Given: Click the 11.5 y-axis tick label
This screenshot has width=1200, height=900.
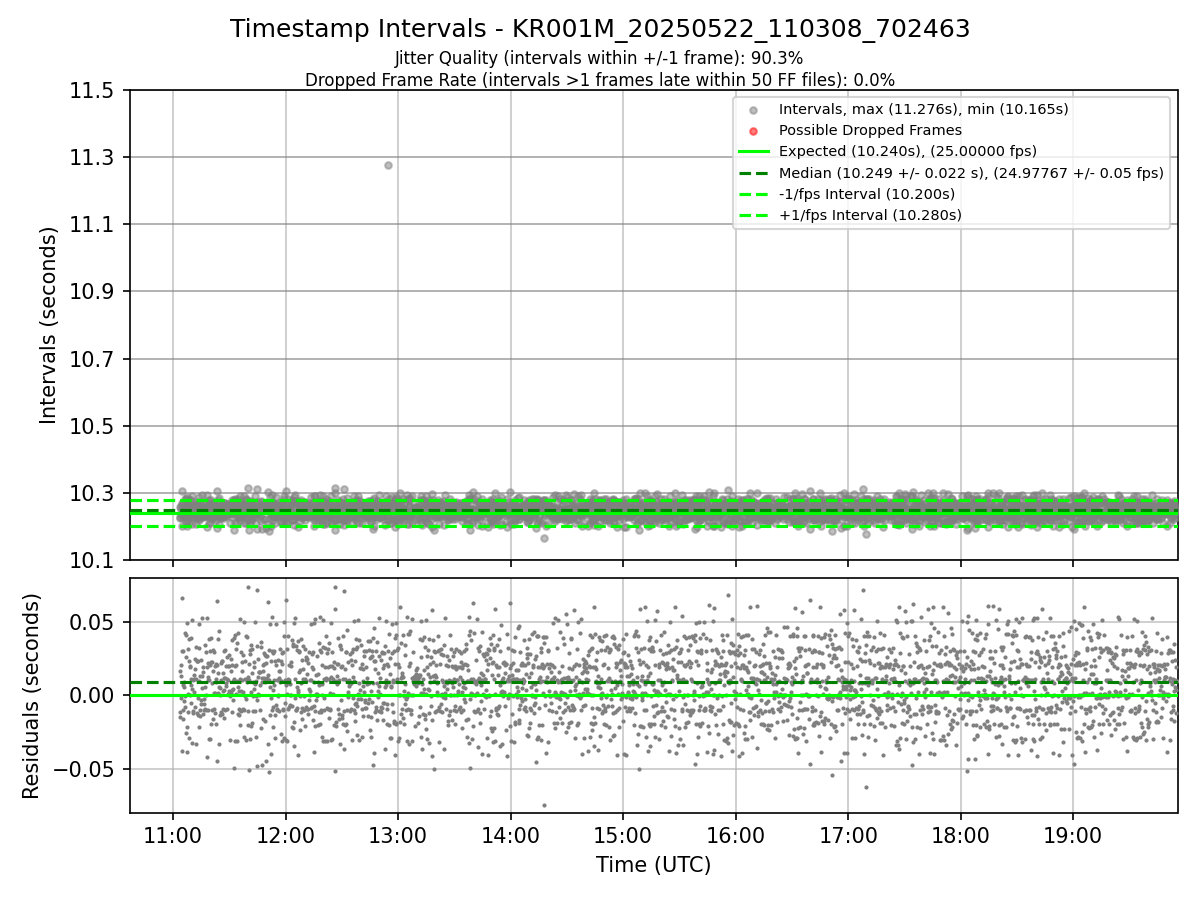Looking at the screenshot, I should [94, 91].
